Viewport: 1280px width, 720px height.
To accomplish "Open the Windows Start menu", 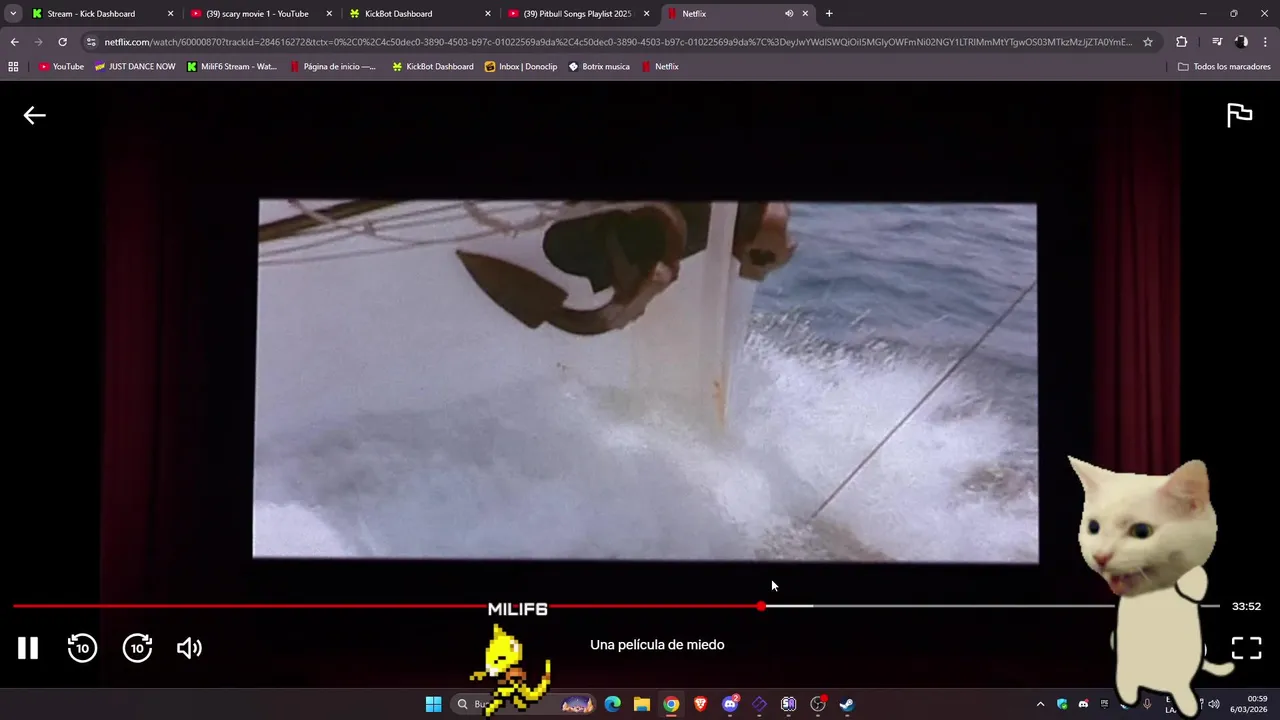I will pos(433,704).
